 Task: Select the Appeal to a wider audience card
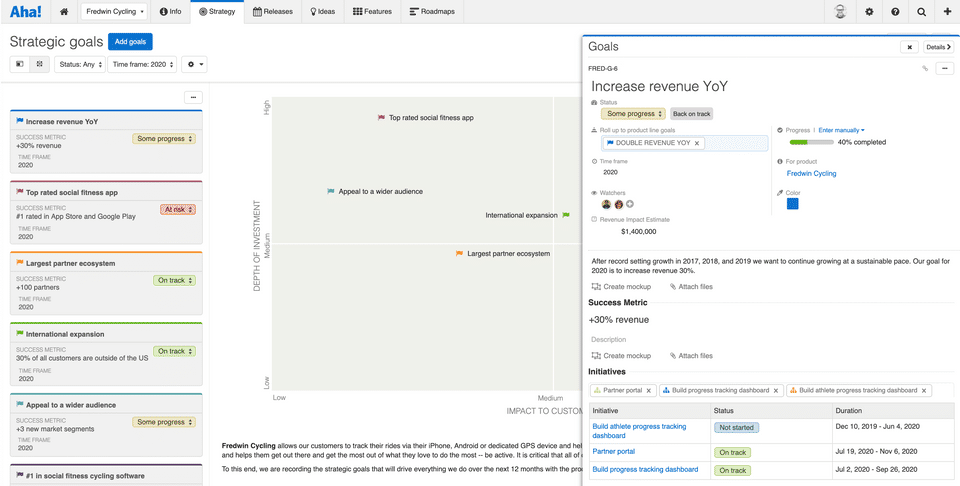point(106,425)
